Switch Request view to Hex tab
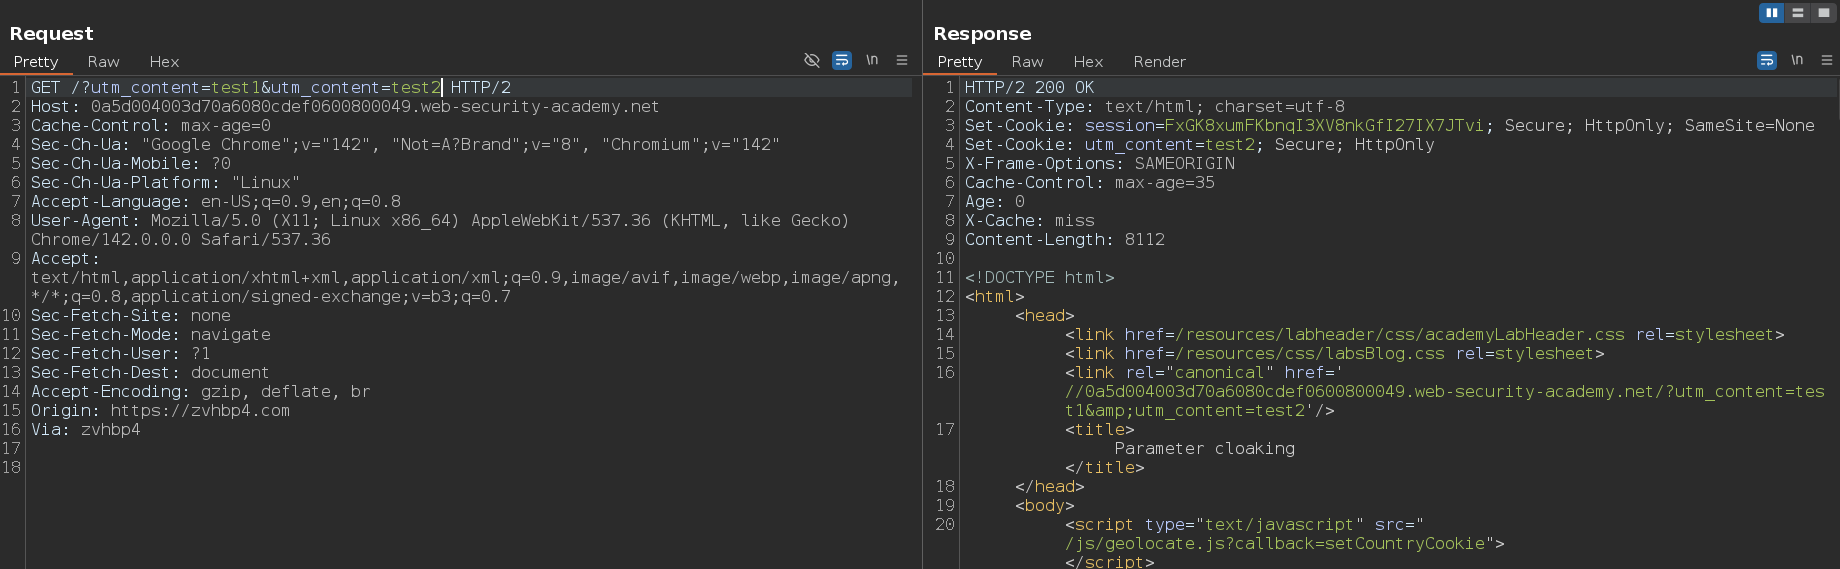1840x569 pixels. point(164,62)
